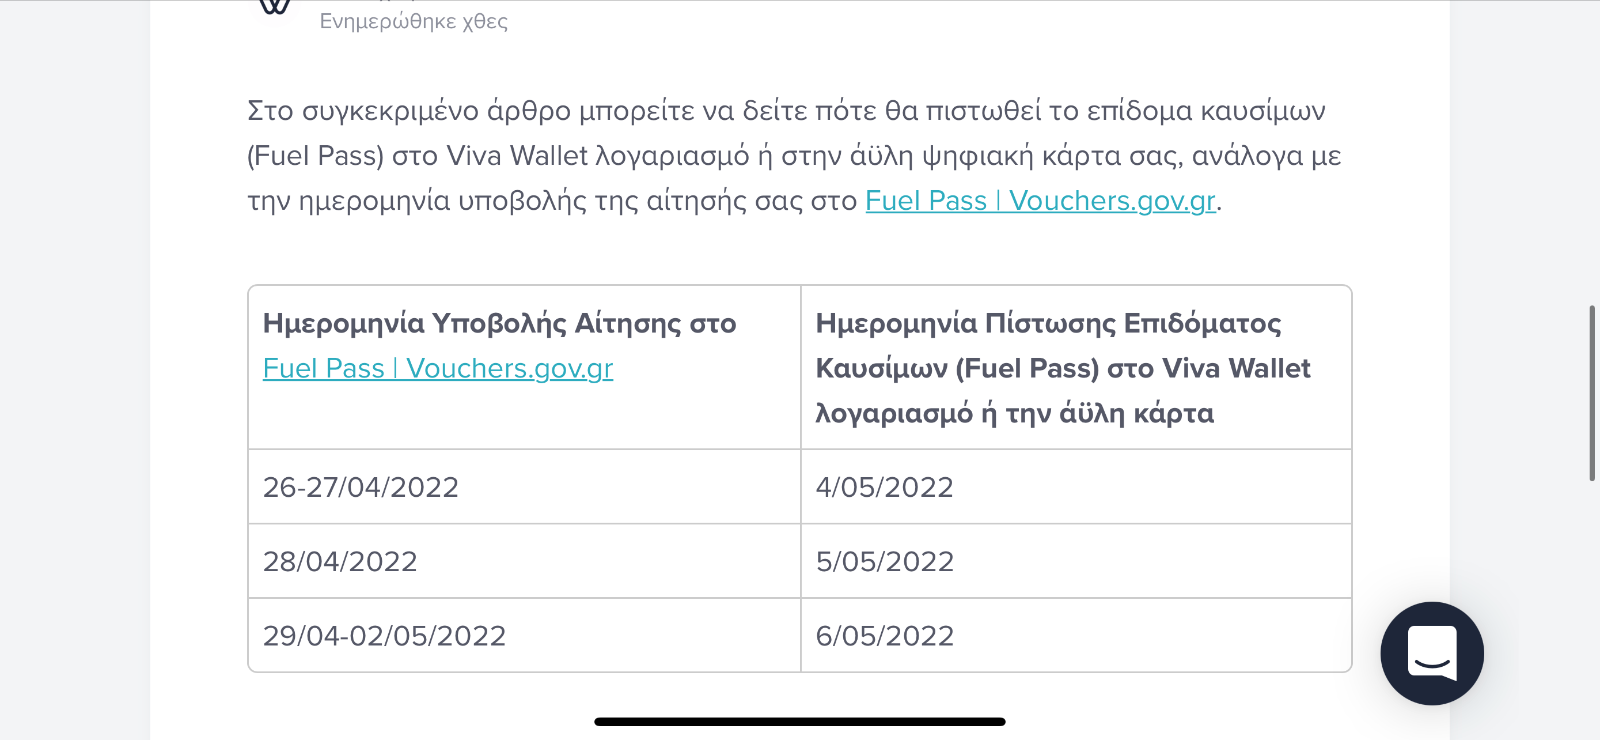Click the 6/05/2022 credit date cell
The image size is (1600, 740).
point(1076,636)
